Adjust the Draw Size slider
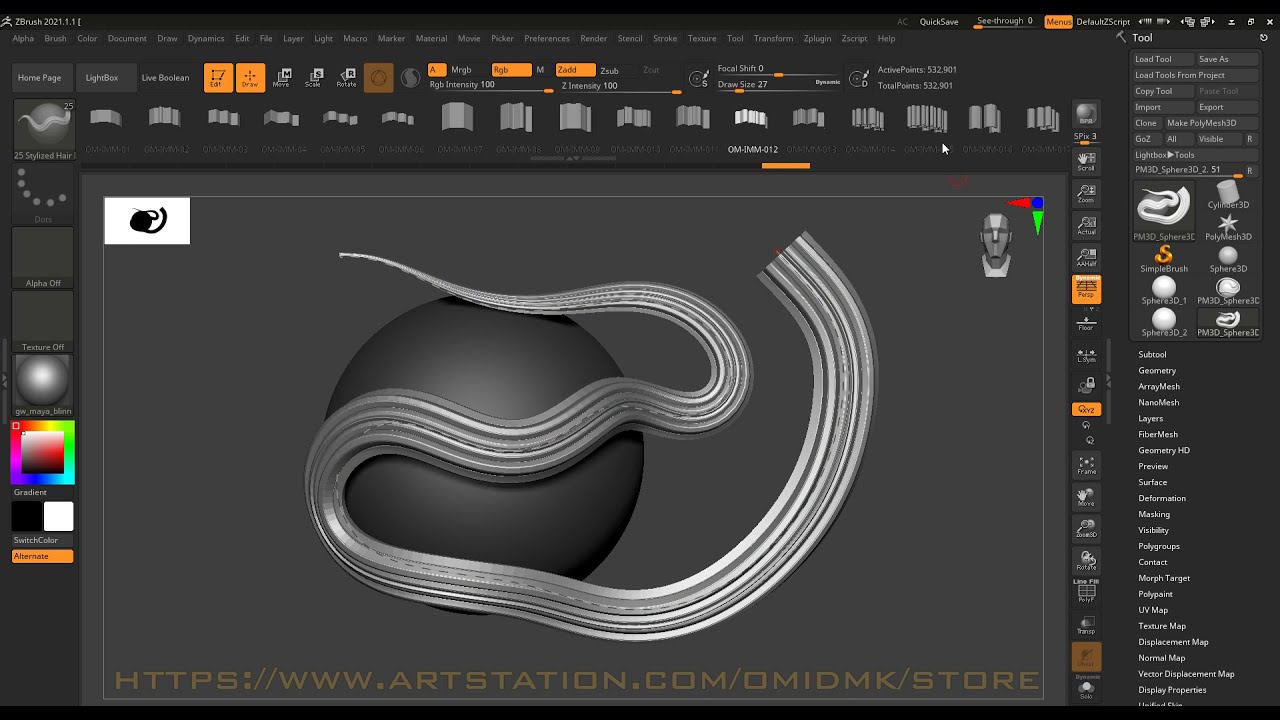The height and width of the screenshot is (720, 1280). pyautogui.click(x=780, y=85)
